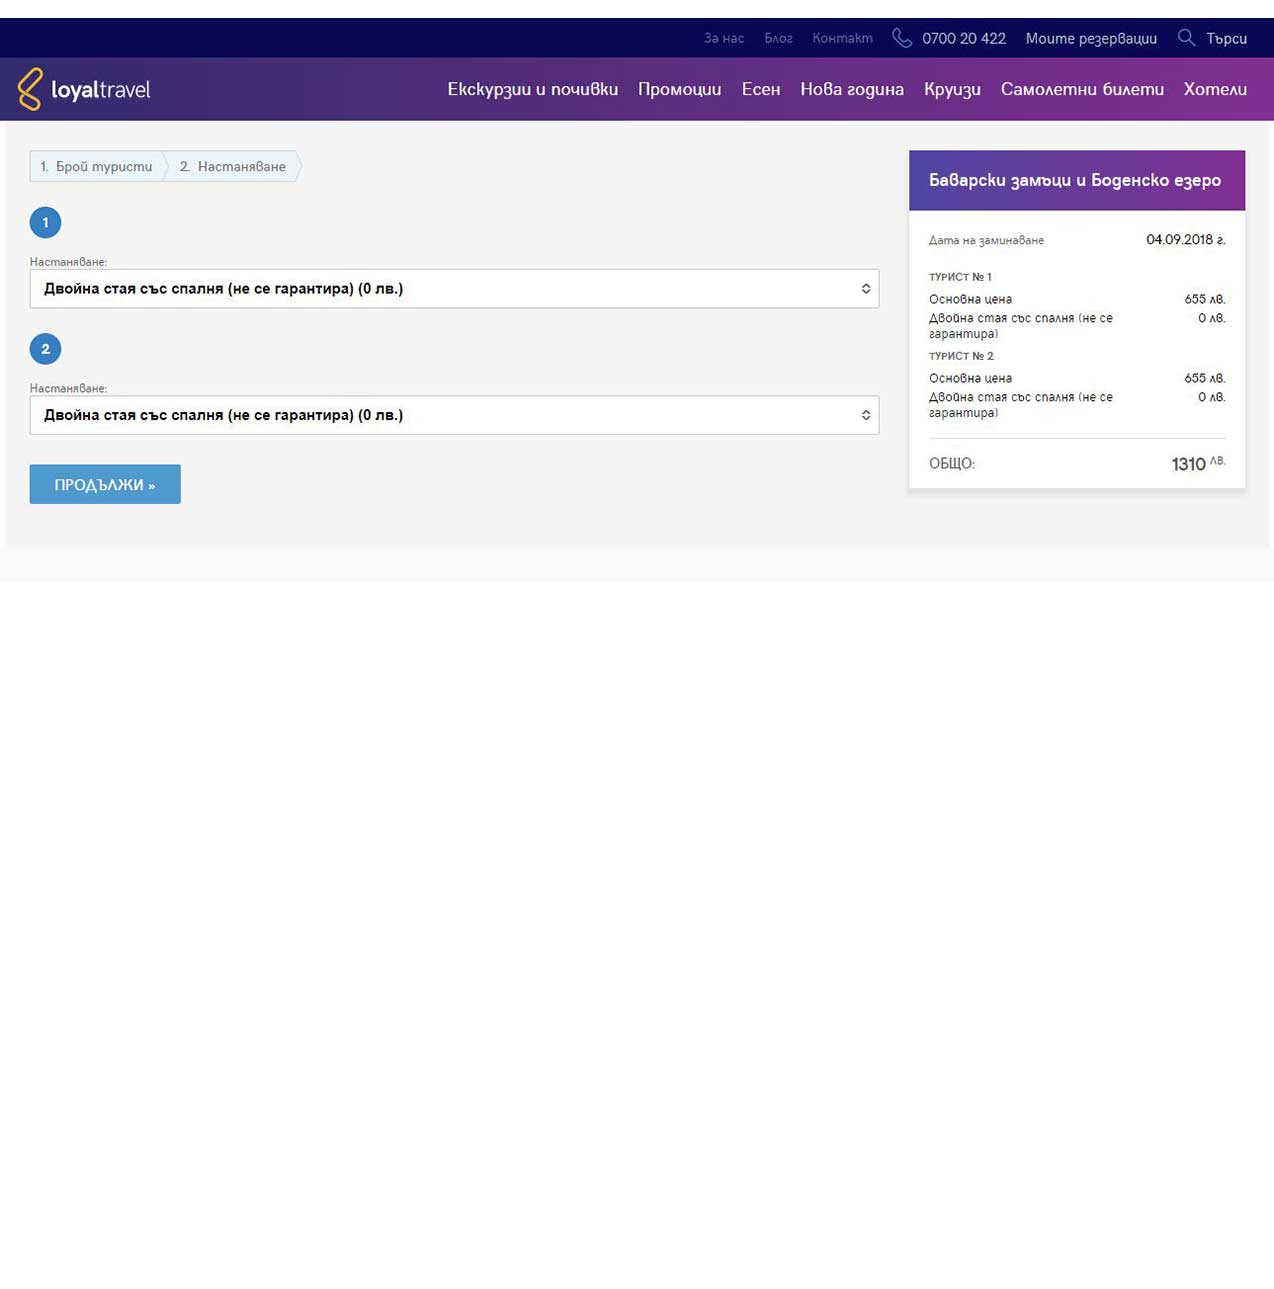The image size is (1274, 1289).
Task: Open the Есен menu item
Action: (x=761, y=89)
